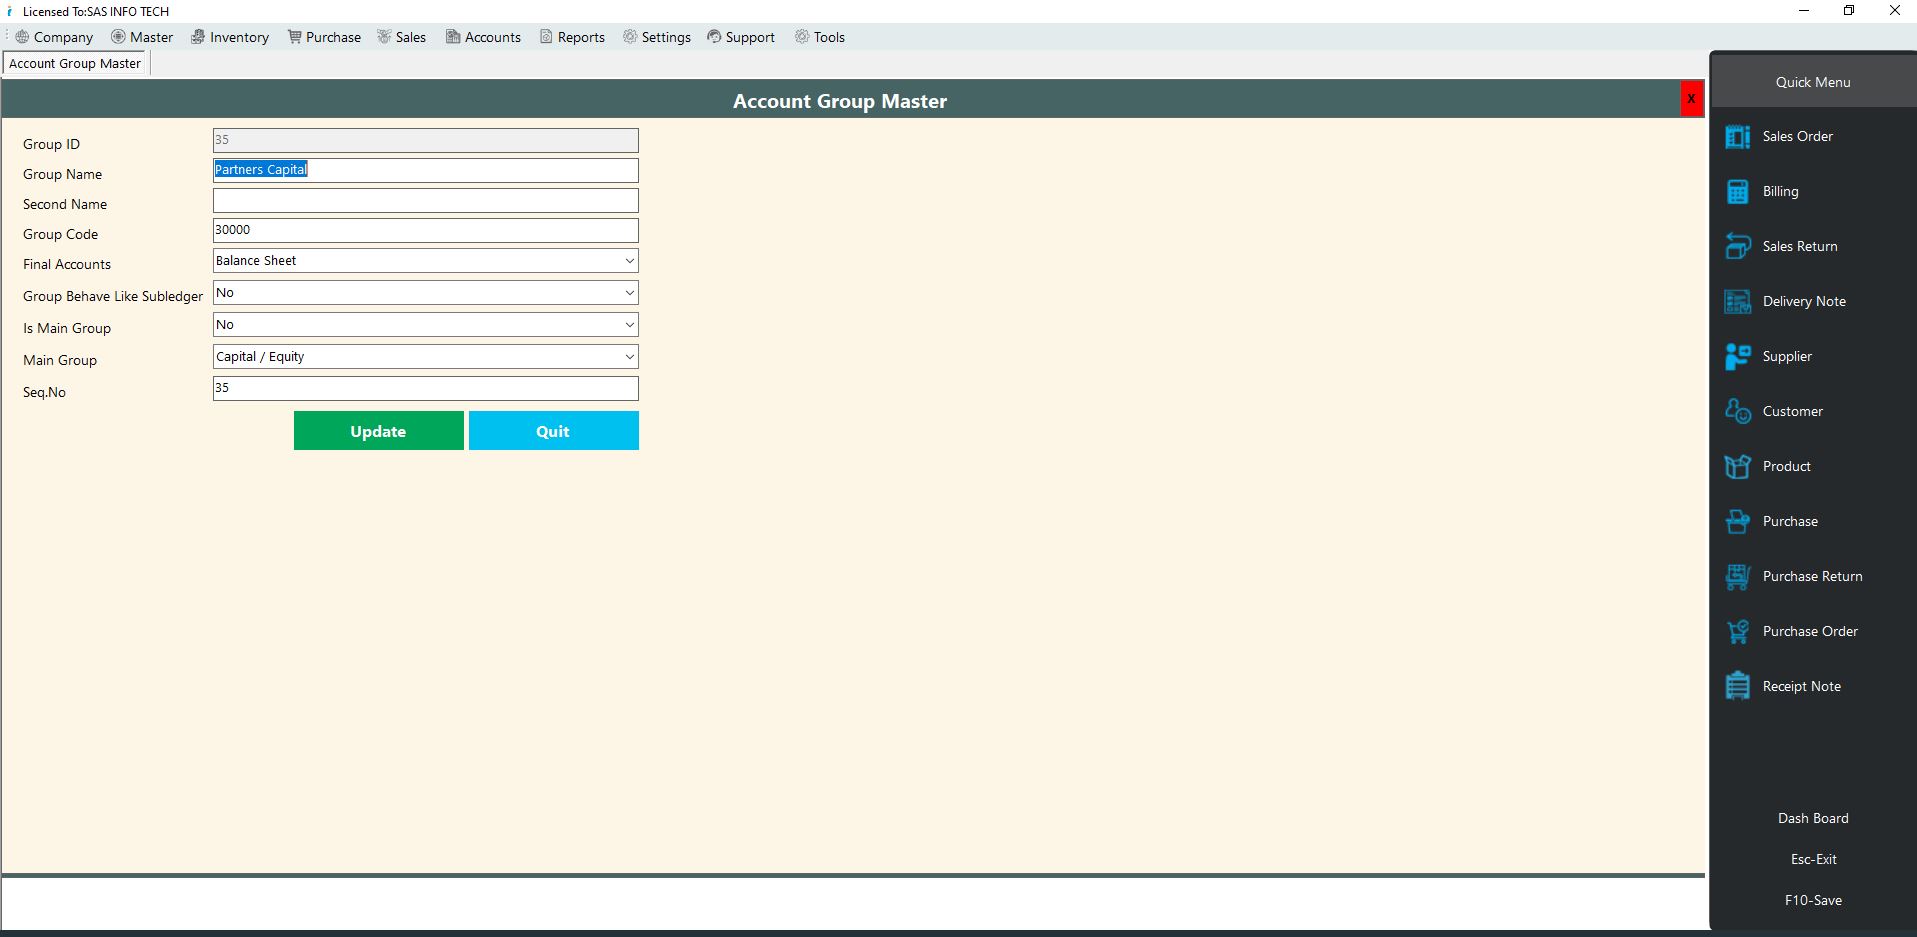Click the Purchase Return icon

pyautogui.click(x=1738, y=577)
